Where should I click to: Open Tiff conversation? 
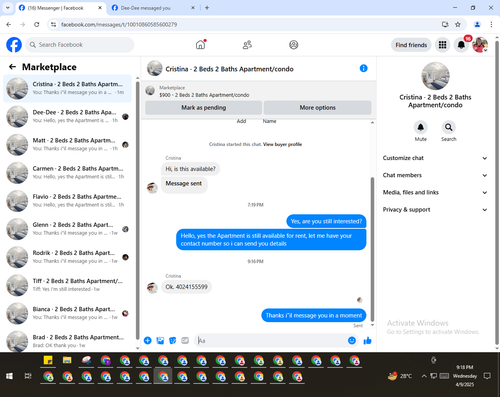click(x=68, y=285)
